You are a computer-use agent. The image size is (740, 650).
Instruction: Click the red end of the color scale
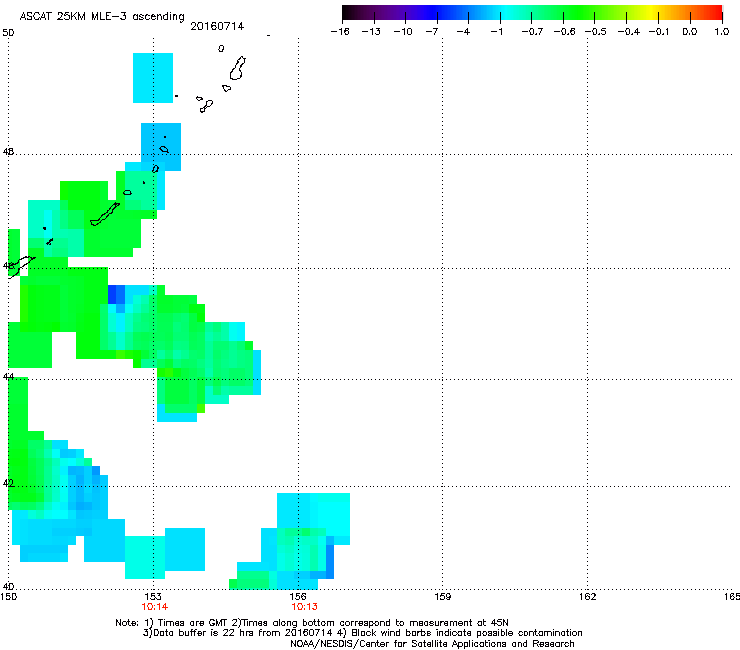[716, 12]
